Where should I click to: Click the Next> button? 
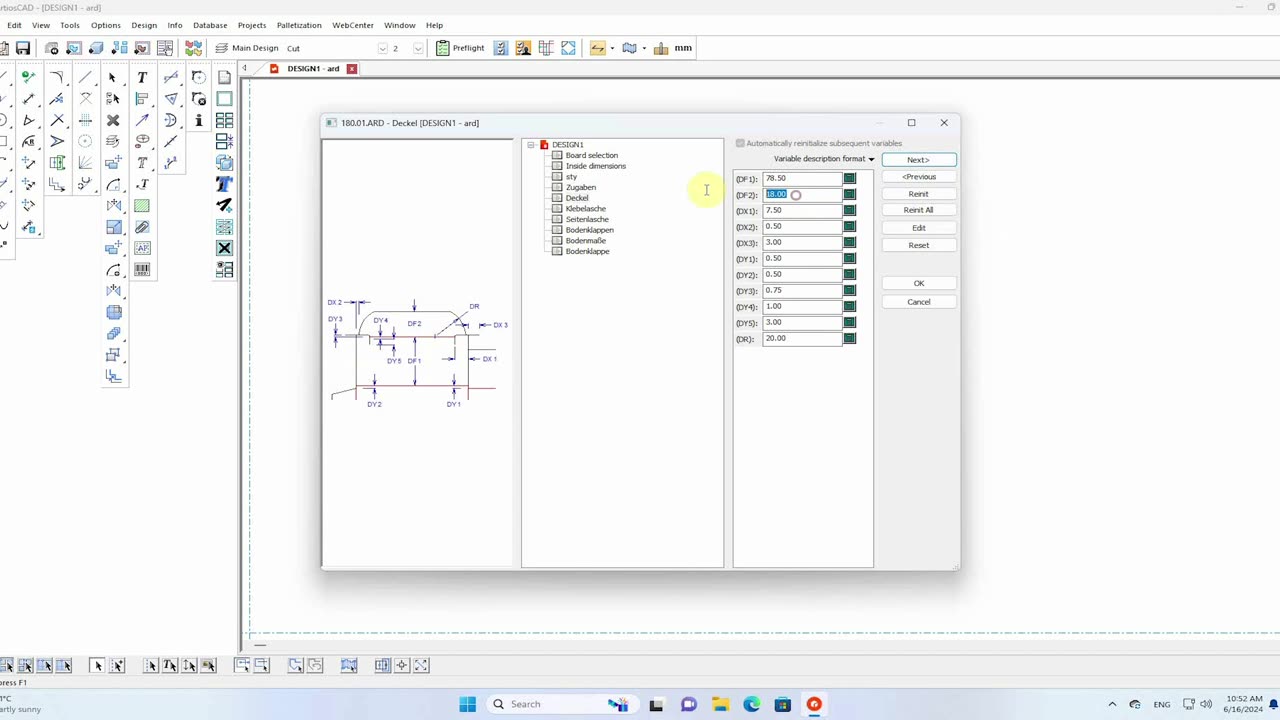click(918, 160)
